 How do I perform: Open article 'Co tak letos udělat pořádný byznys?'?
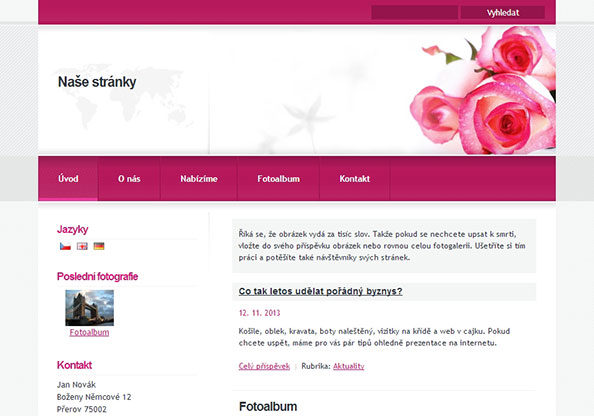[x=320, y=291]
